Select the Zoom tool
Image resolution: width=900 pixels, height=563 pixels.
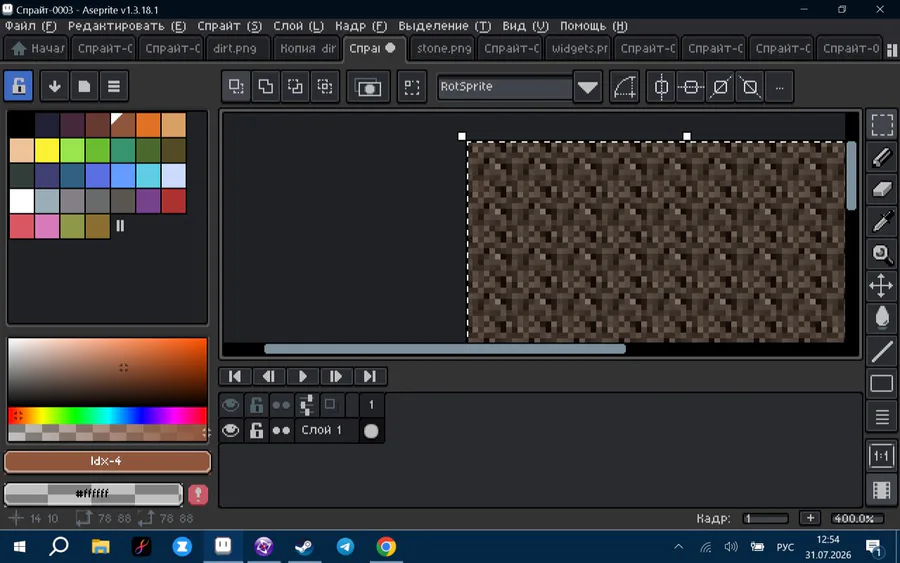coord(882,254)
